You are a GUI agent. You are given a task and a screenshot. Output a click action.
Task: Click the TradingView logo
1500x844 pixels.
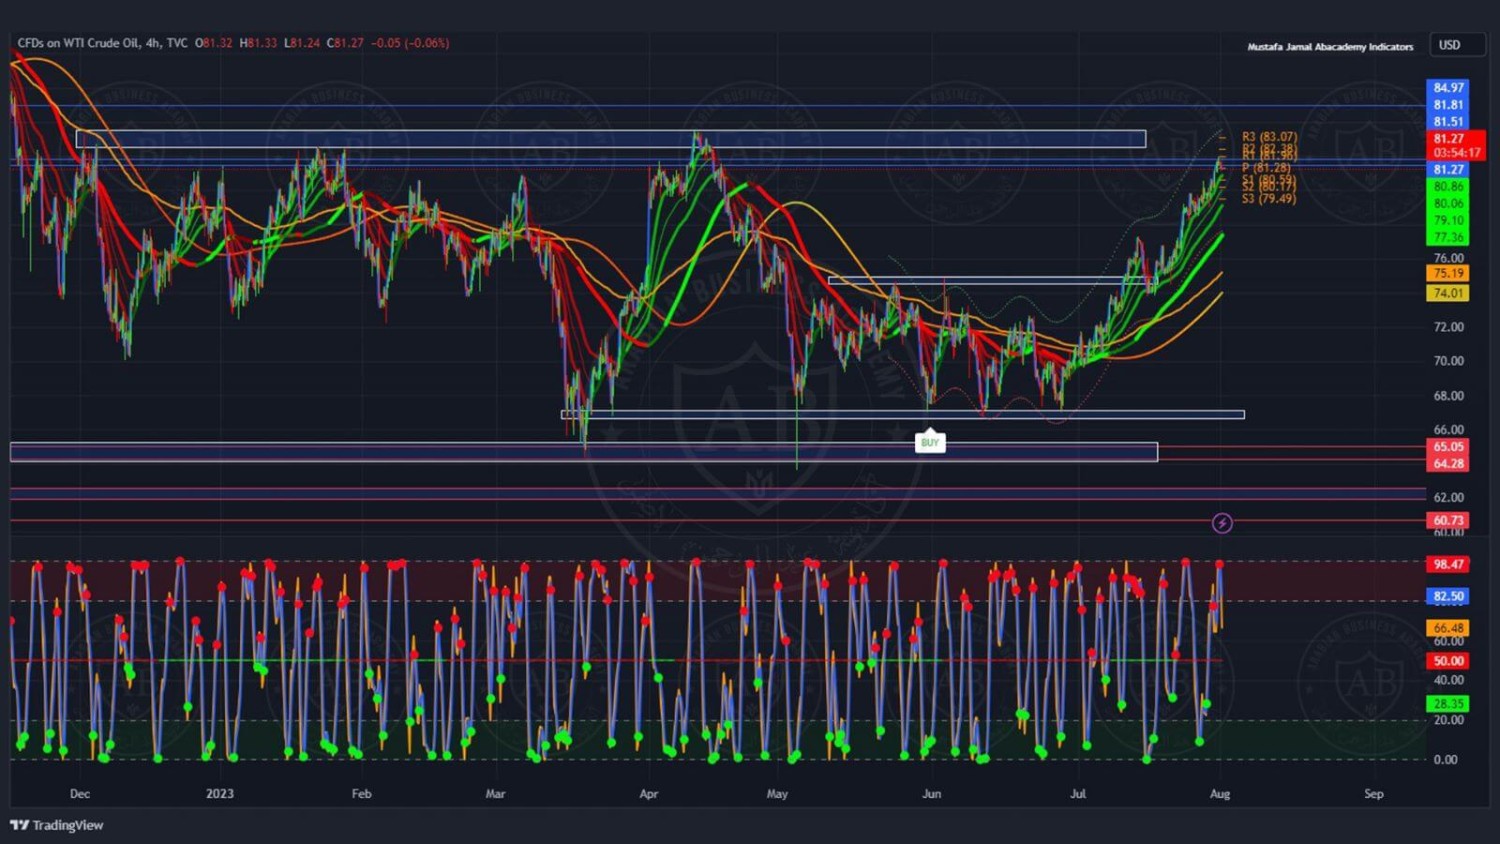(x=57, y=825)
